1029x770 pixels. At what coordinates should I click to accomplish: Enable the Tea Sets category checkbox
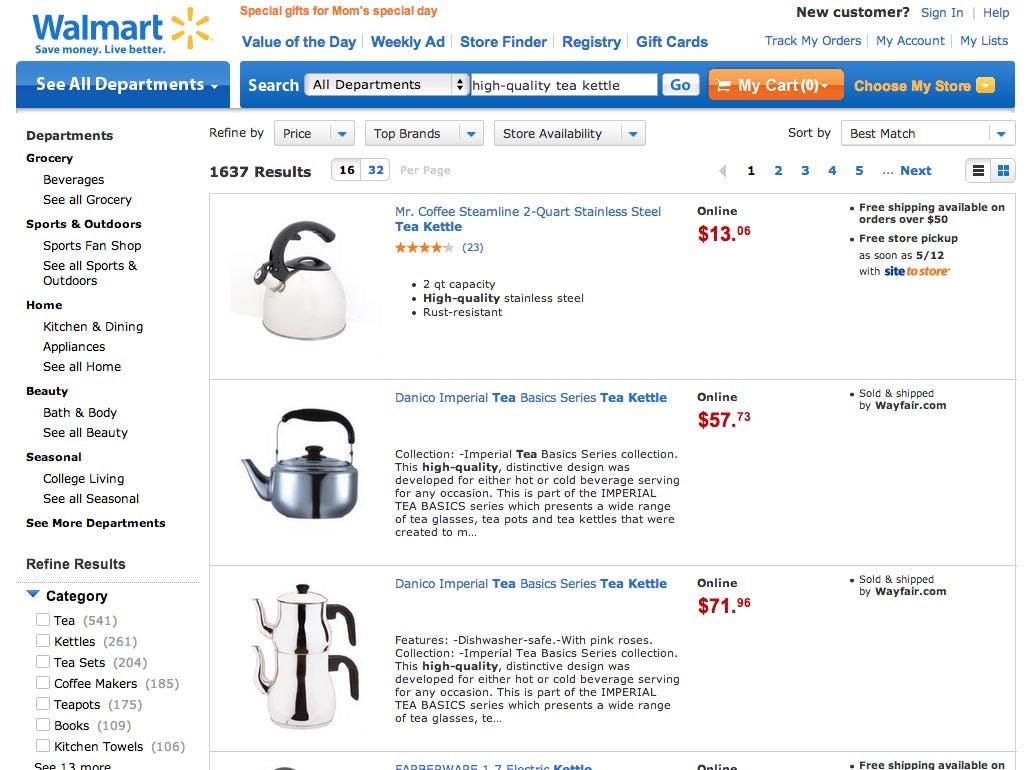coord(43,662)
